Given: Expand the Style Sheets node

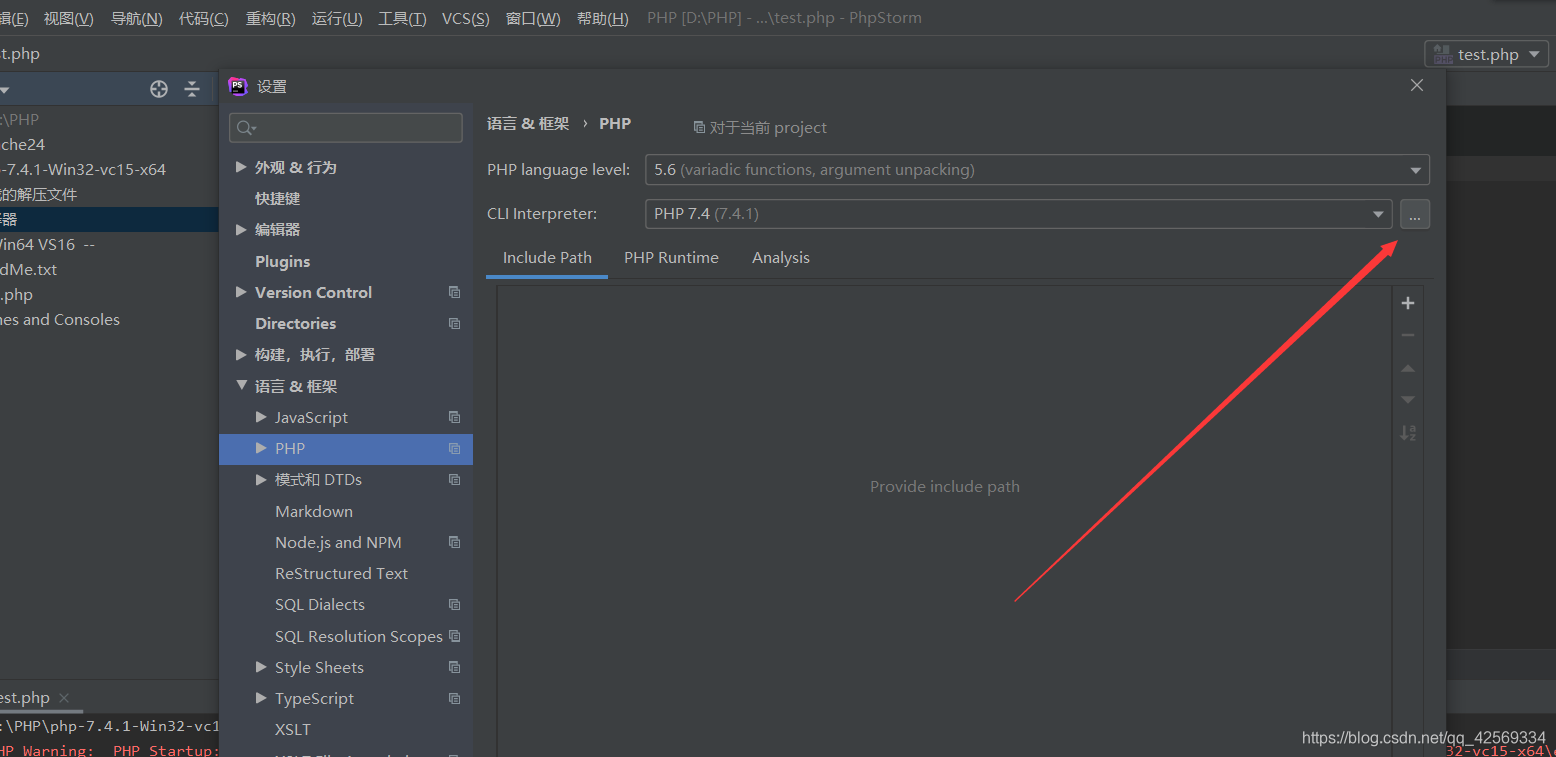Looking at the screenshot, I should click(x=261, y=667).
